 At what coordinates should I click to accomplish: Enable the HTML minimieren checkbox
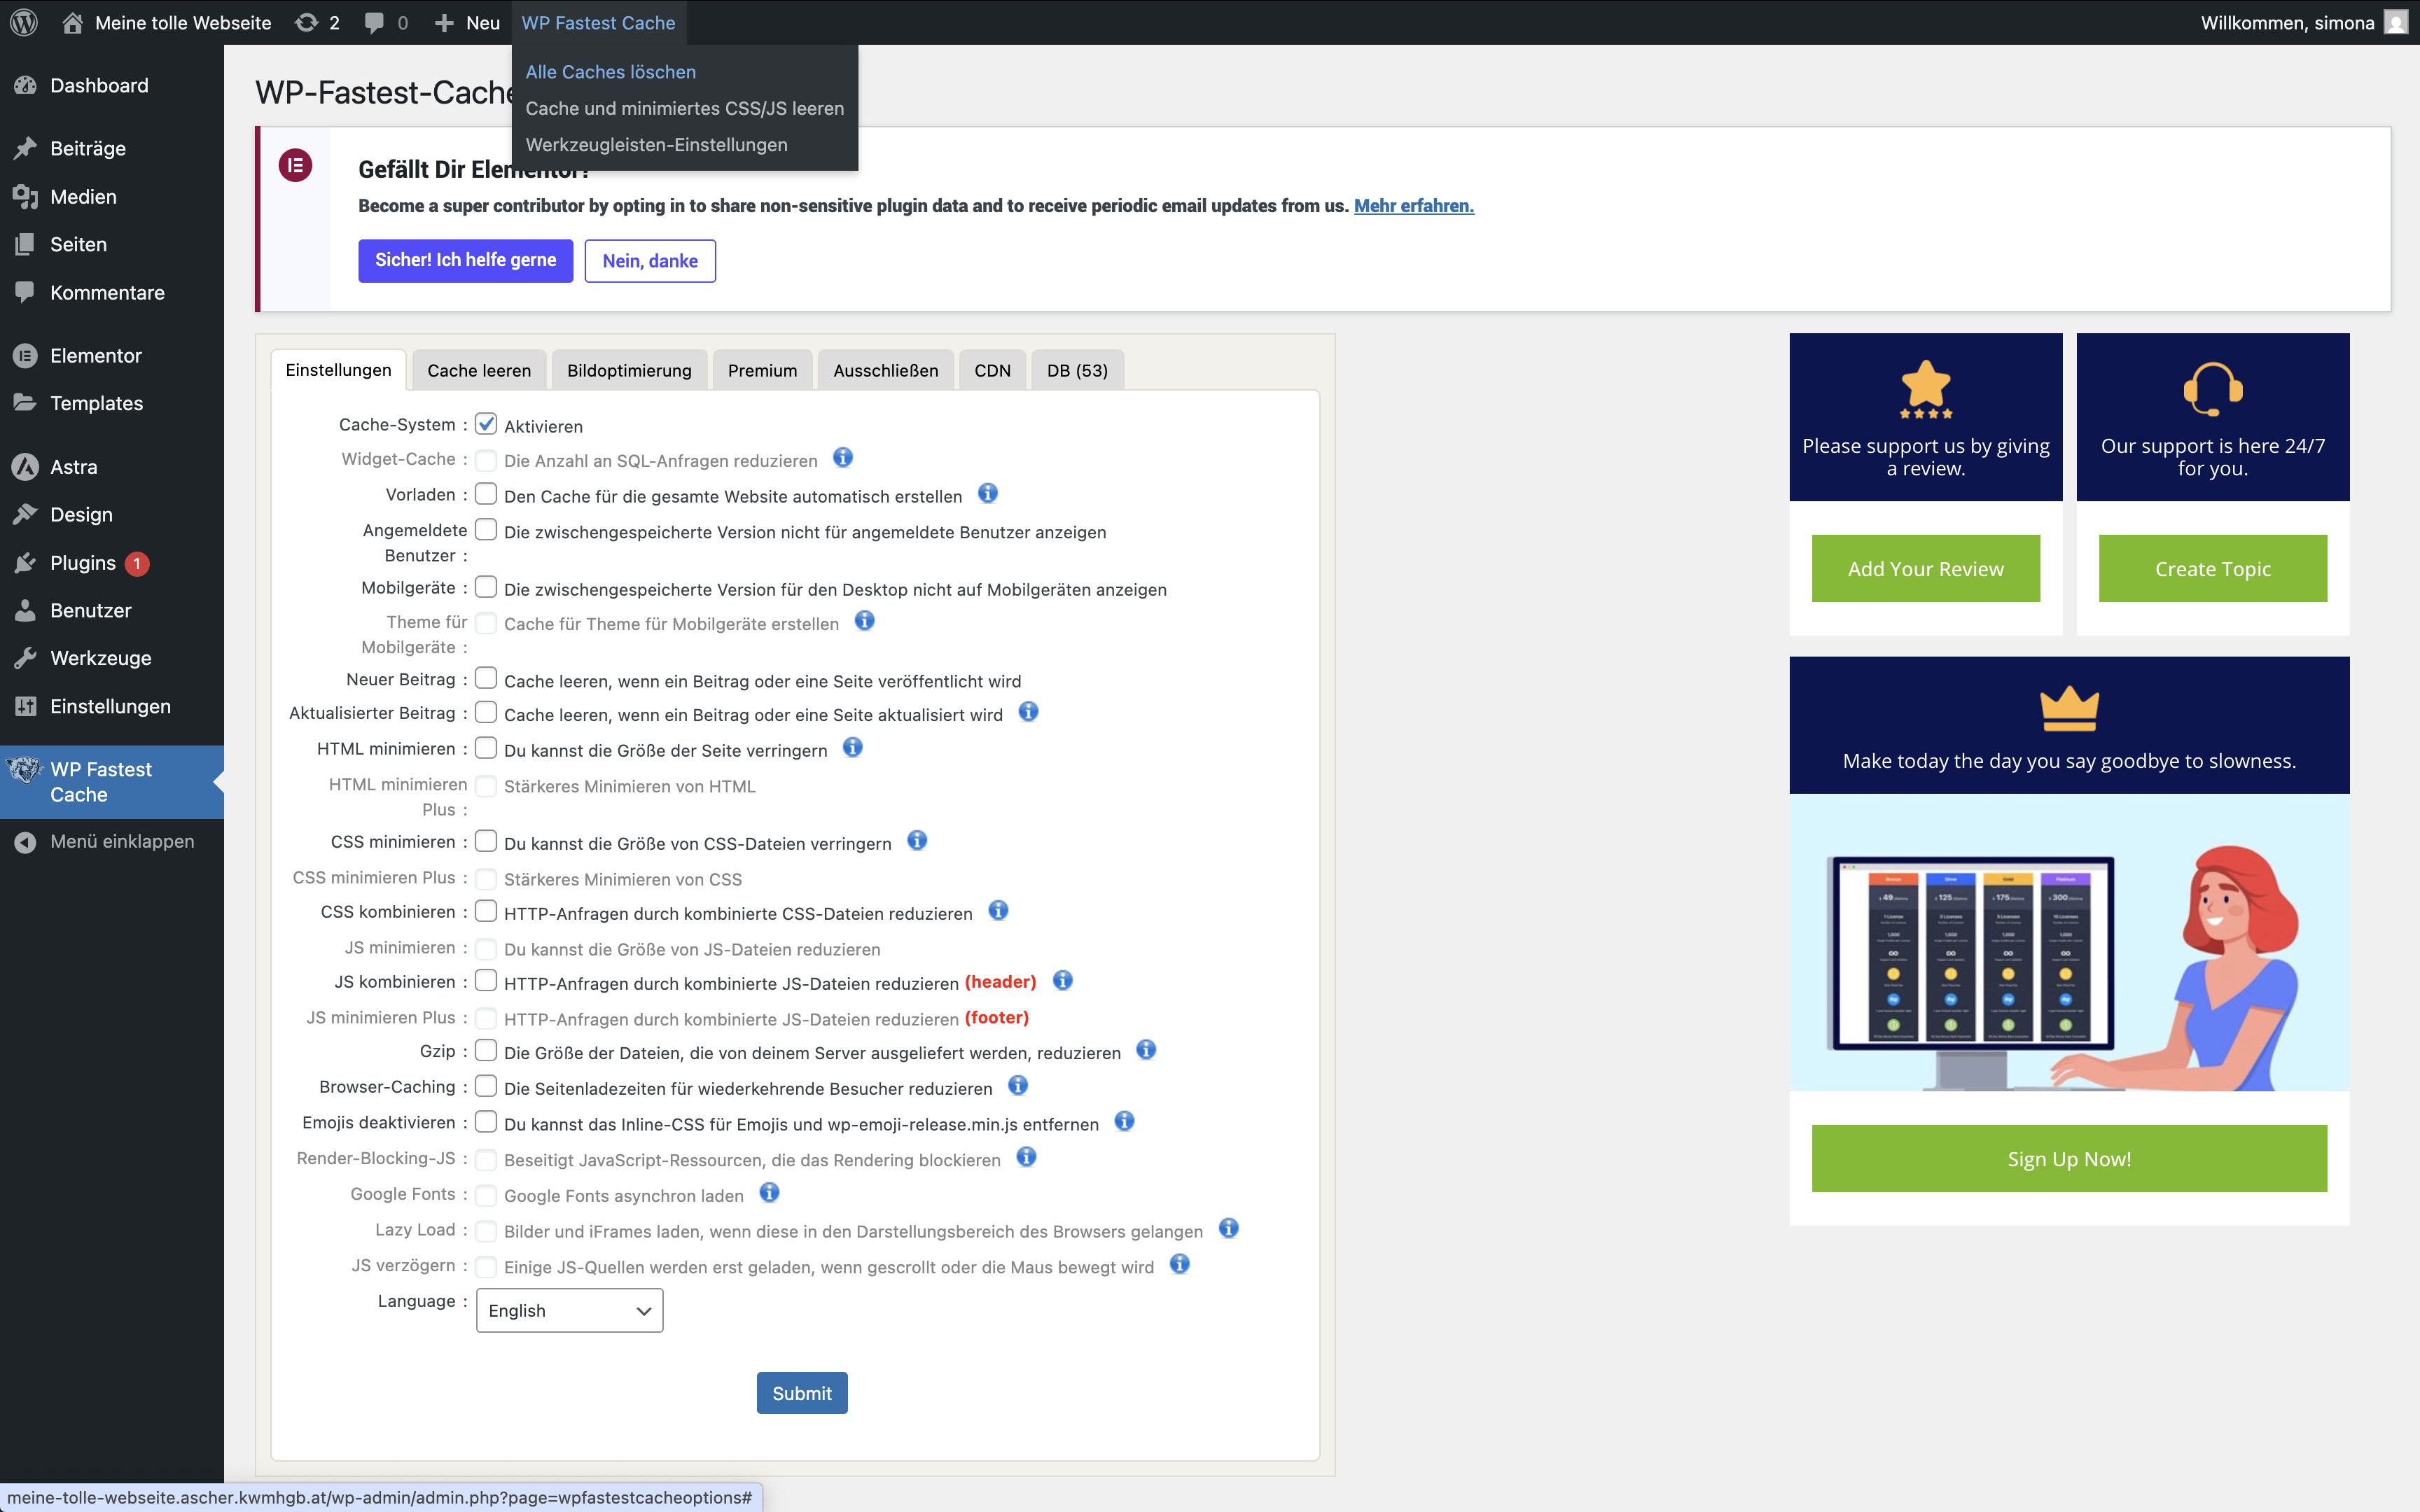click(486, 748)
